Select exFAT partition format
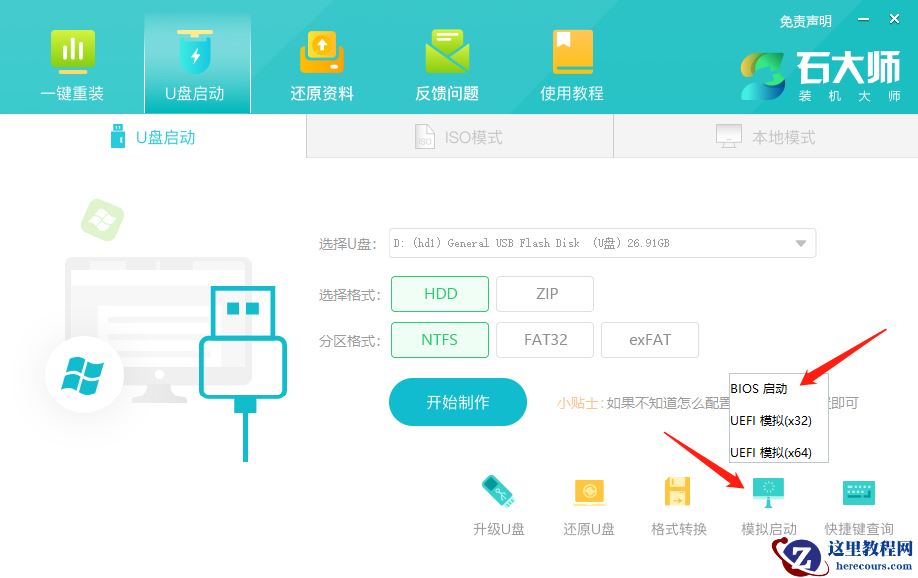Image resolution: width=918 pixels, height=578 pixels. tap(649, 340)
